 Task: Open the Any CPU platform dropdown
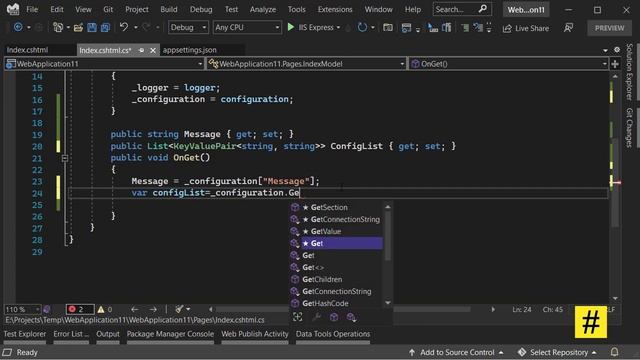click(x=247, y=27)
